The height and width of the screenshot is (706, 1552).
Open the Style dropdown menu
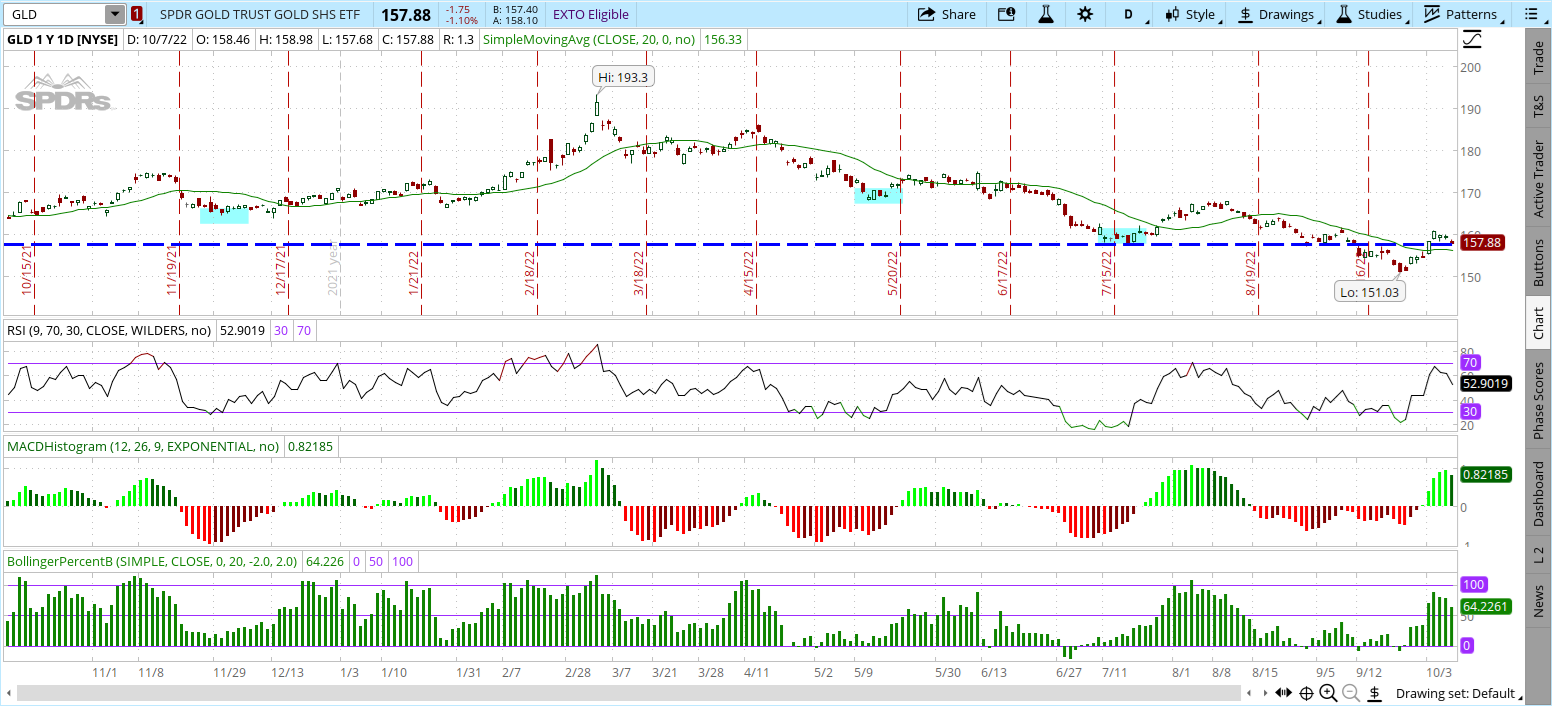click(1191, 14)
